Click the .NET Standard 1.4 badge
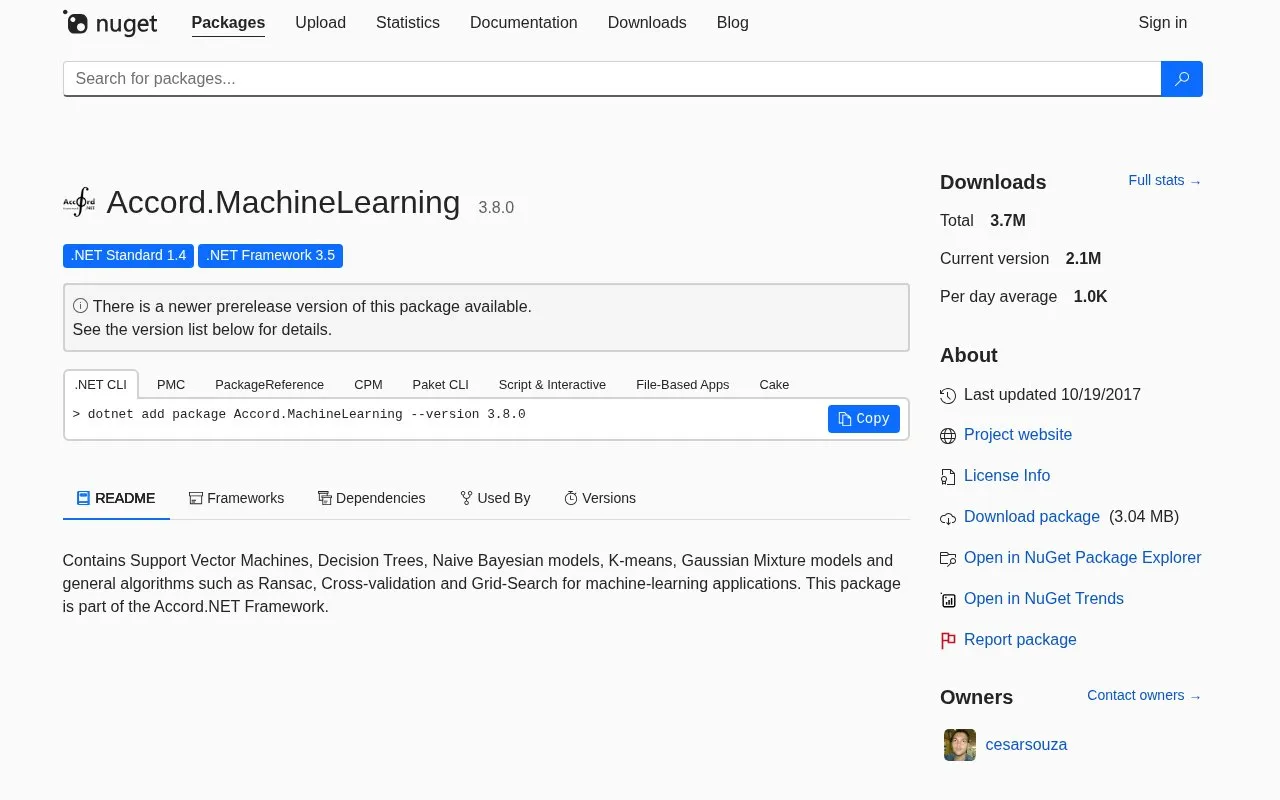1280x800 pixels. (x=128, y=256)
